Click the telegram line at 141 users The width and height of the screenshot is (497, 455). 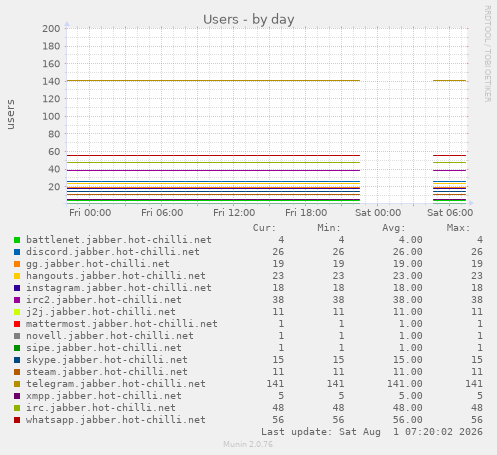click(x=213, y=80)
